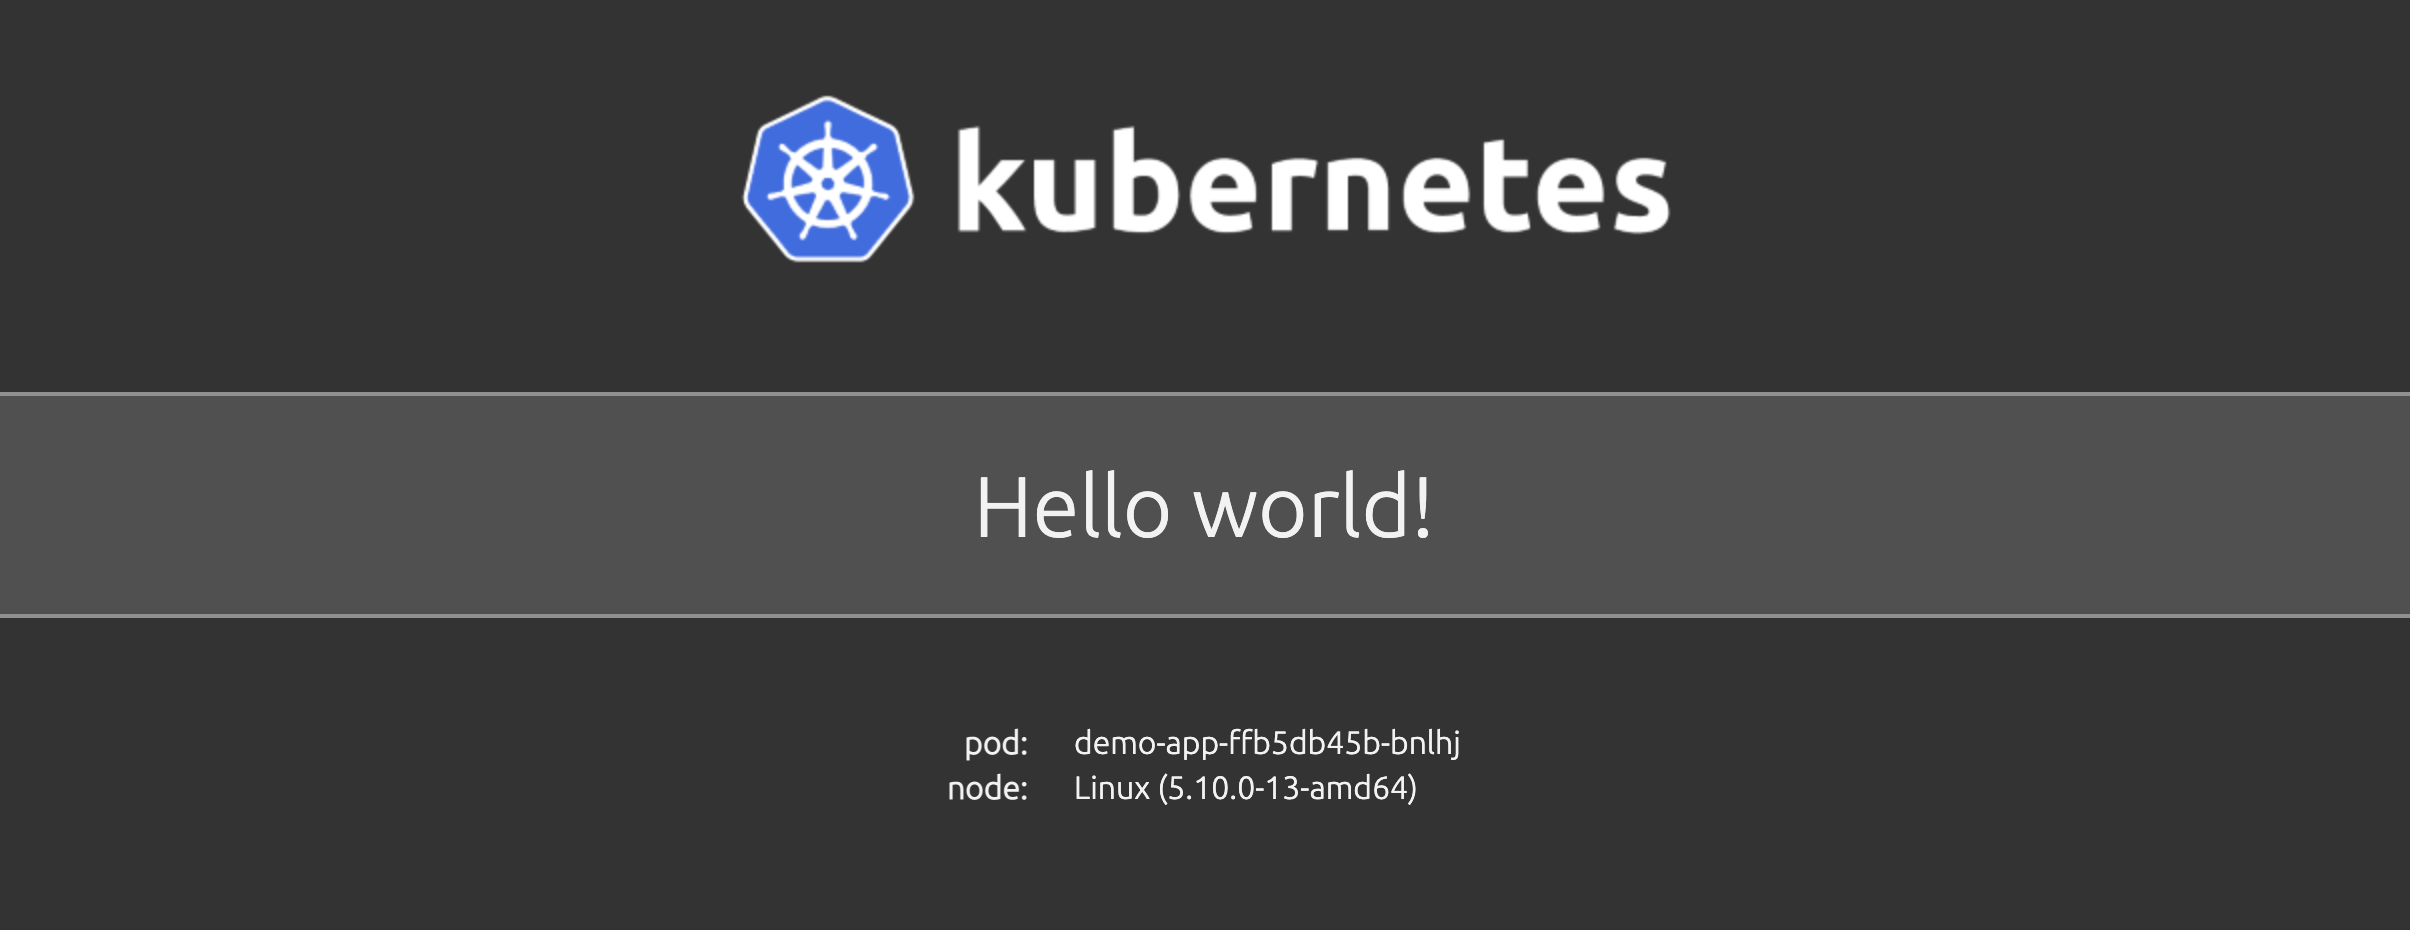Click the divider line above Hello world banner
This screenshot has height=930, width=2410.
coord(1204,394)
